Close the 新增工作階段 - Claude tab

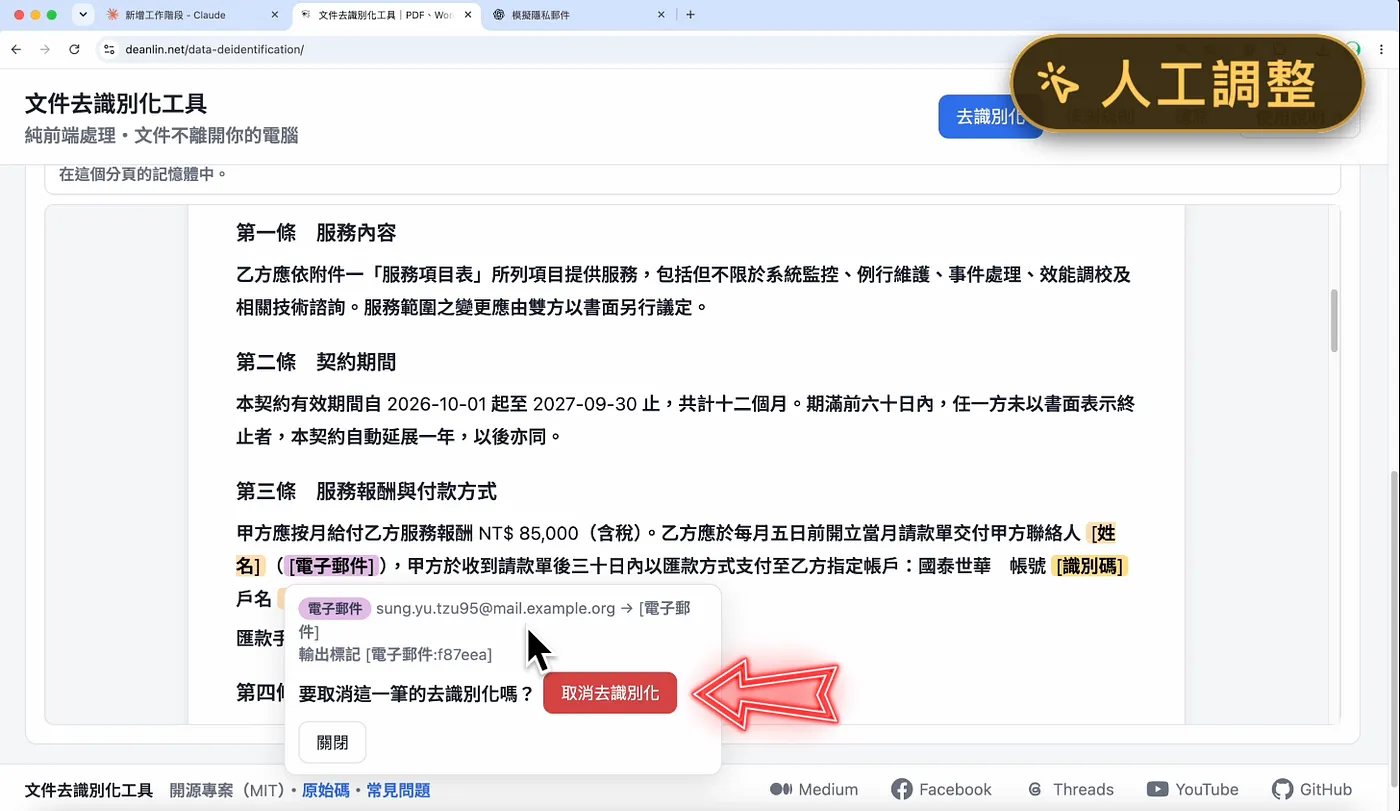275,15
